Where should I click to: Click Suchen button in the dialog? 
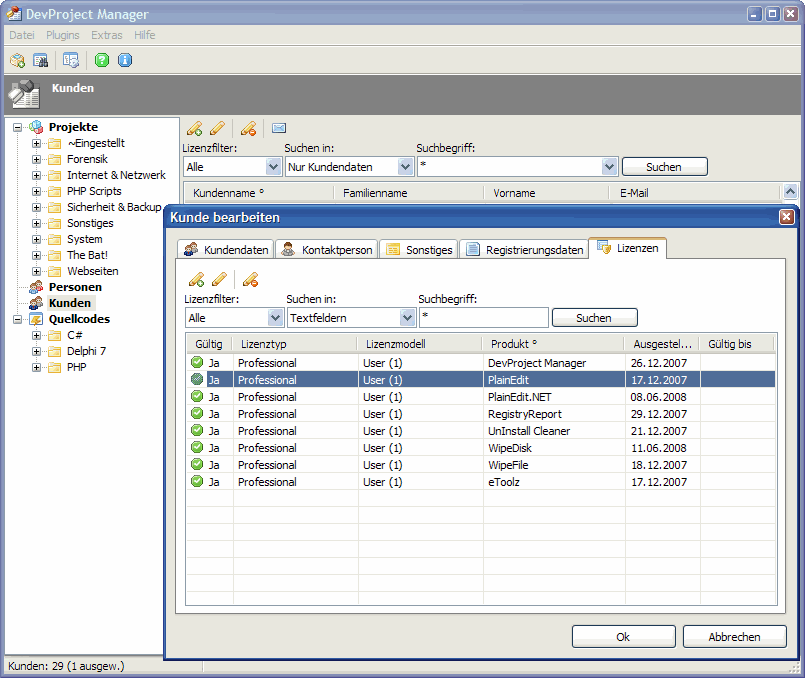(595, 318)
